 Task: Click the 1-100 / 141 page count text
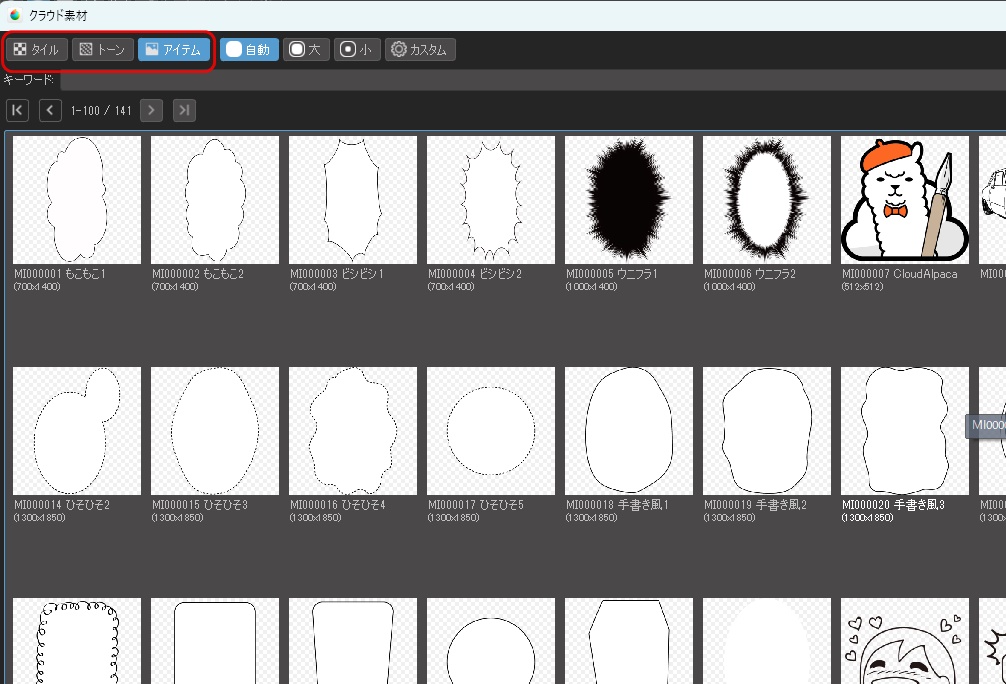pos(101,110)
